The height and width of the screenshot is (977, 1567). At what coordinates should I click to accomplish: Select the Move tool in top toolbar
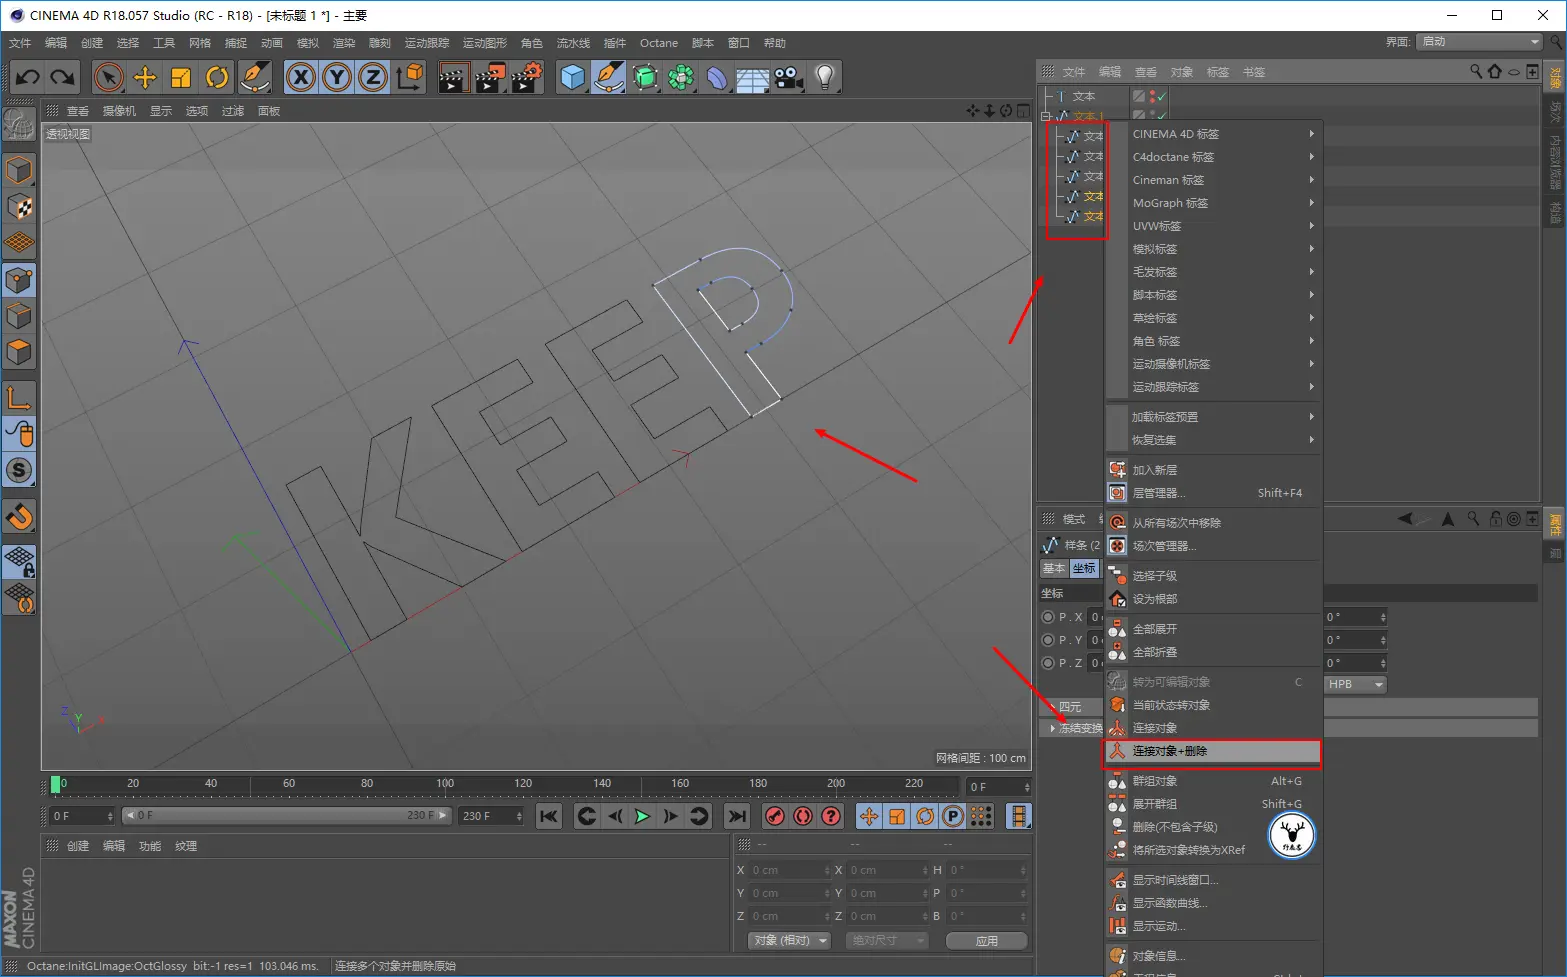click(x=145, y=77)
